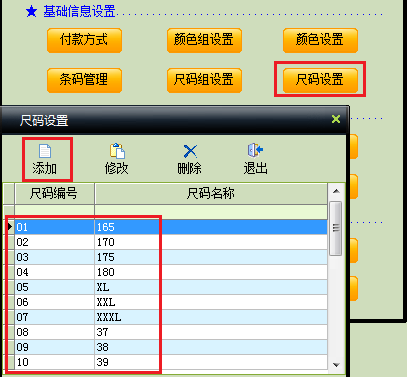Click the 尺码名称 column header

point(211,193)
